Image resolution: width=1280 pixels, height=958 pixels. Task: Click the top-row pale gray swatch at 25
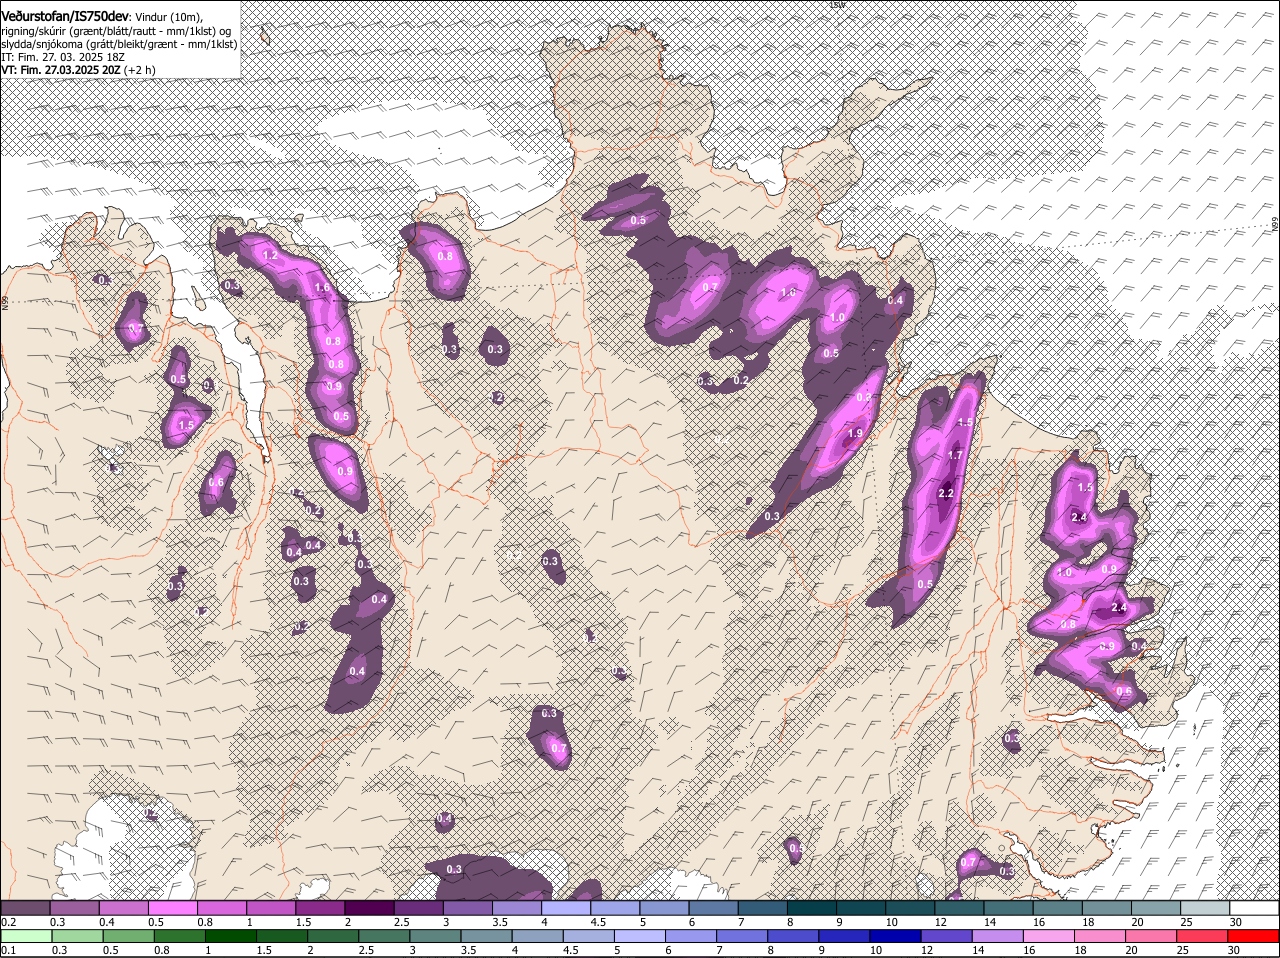coord(1204,908)
